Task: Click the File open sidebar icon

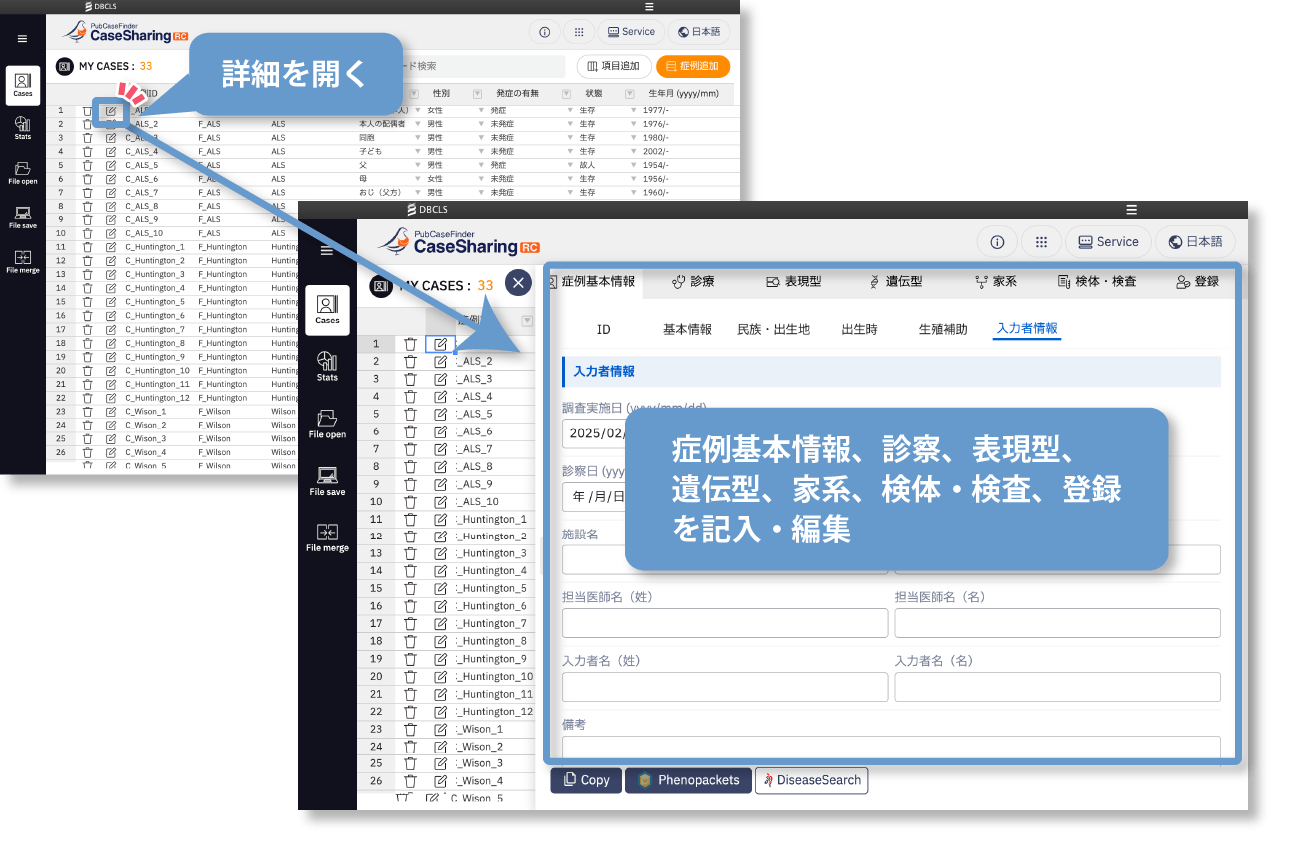Action: click(x=327, y=423)
